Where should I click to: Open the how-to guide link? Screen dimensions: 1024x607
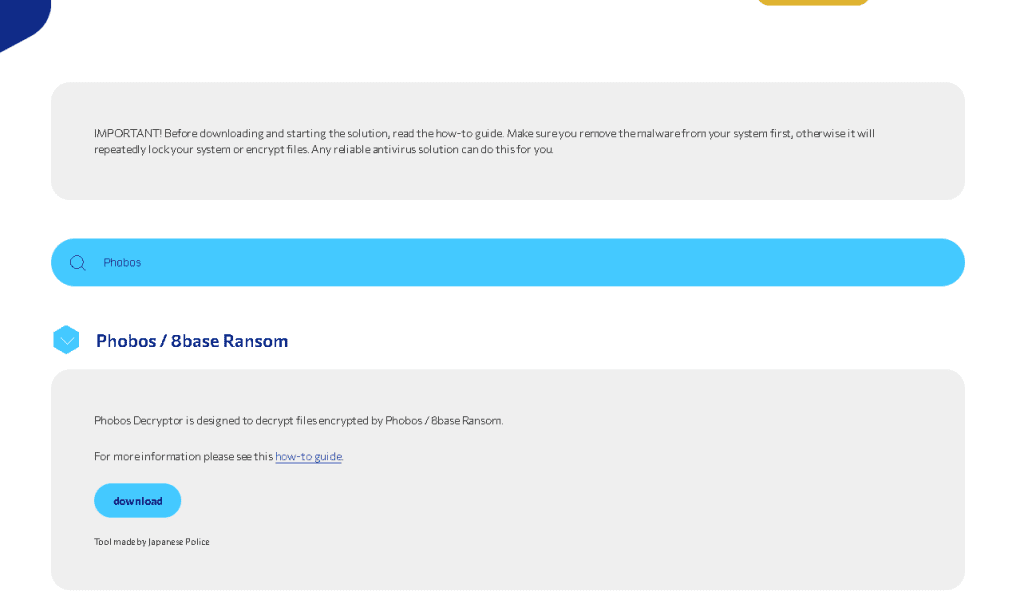(x=308, y=457)
